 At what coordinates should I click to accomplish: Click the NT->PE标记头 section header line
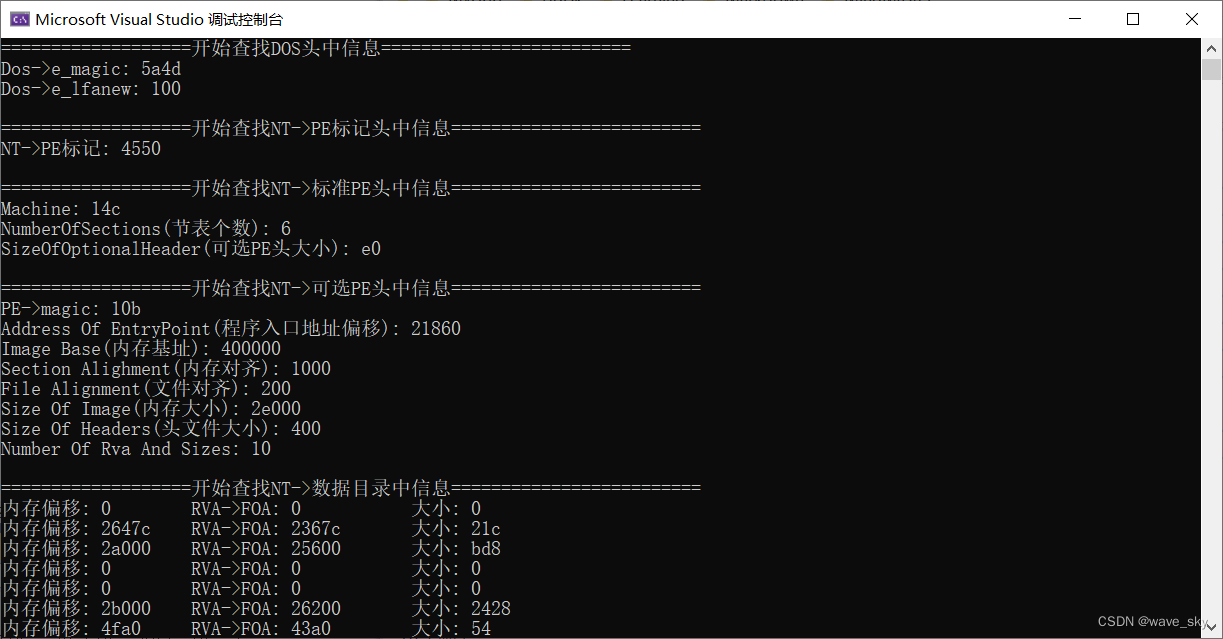351,129
